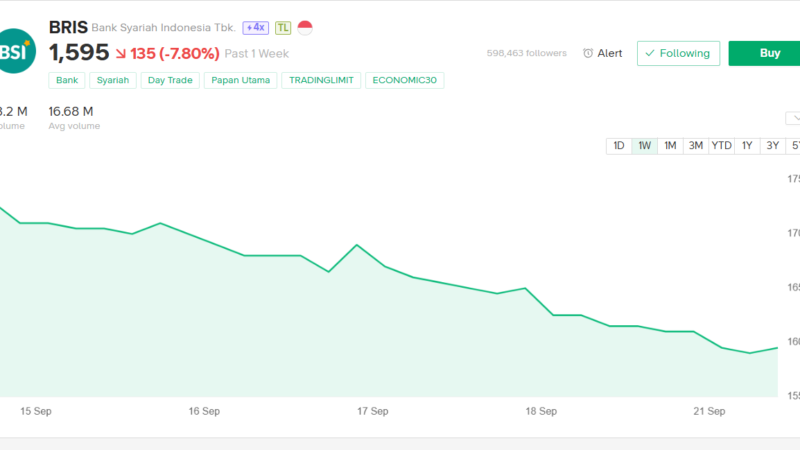Select the 1D timeframe tab
This screenshot has width=800, height=450.
tap(619, 146)
